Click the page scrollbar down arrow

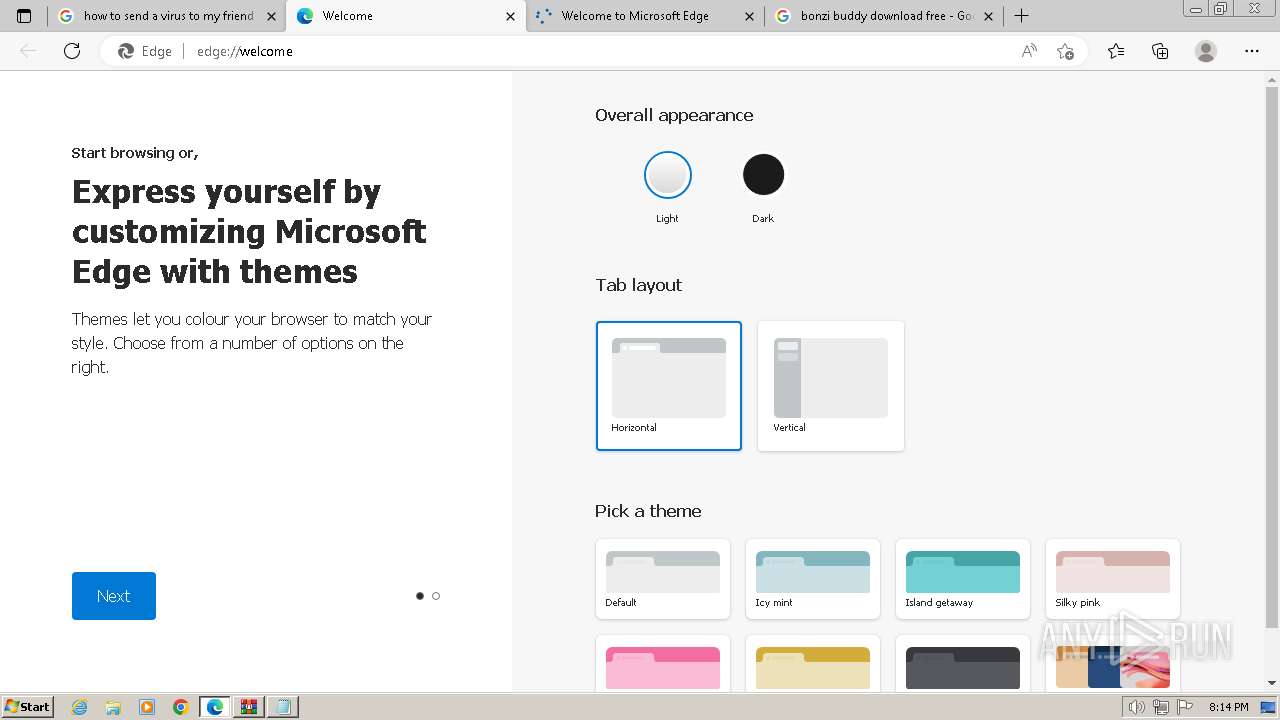point(1272,683)
